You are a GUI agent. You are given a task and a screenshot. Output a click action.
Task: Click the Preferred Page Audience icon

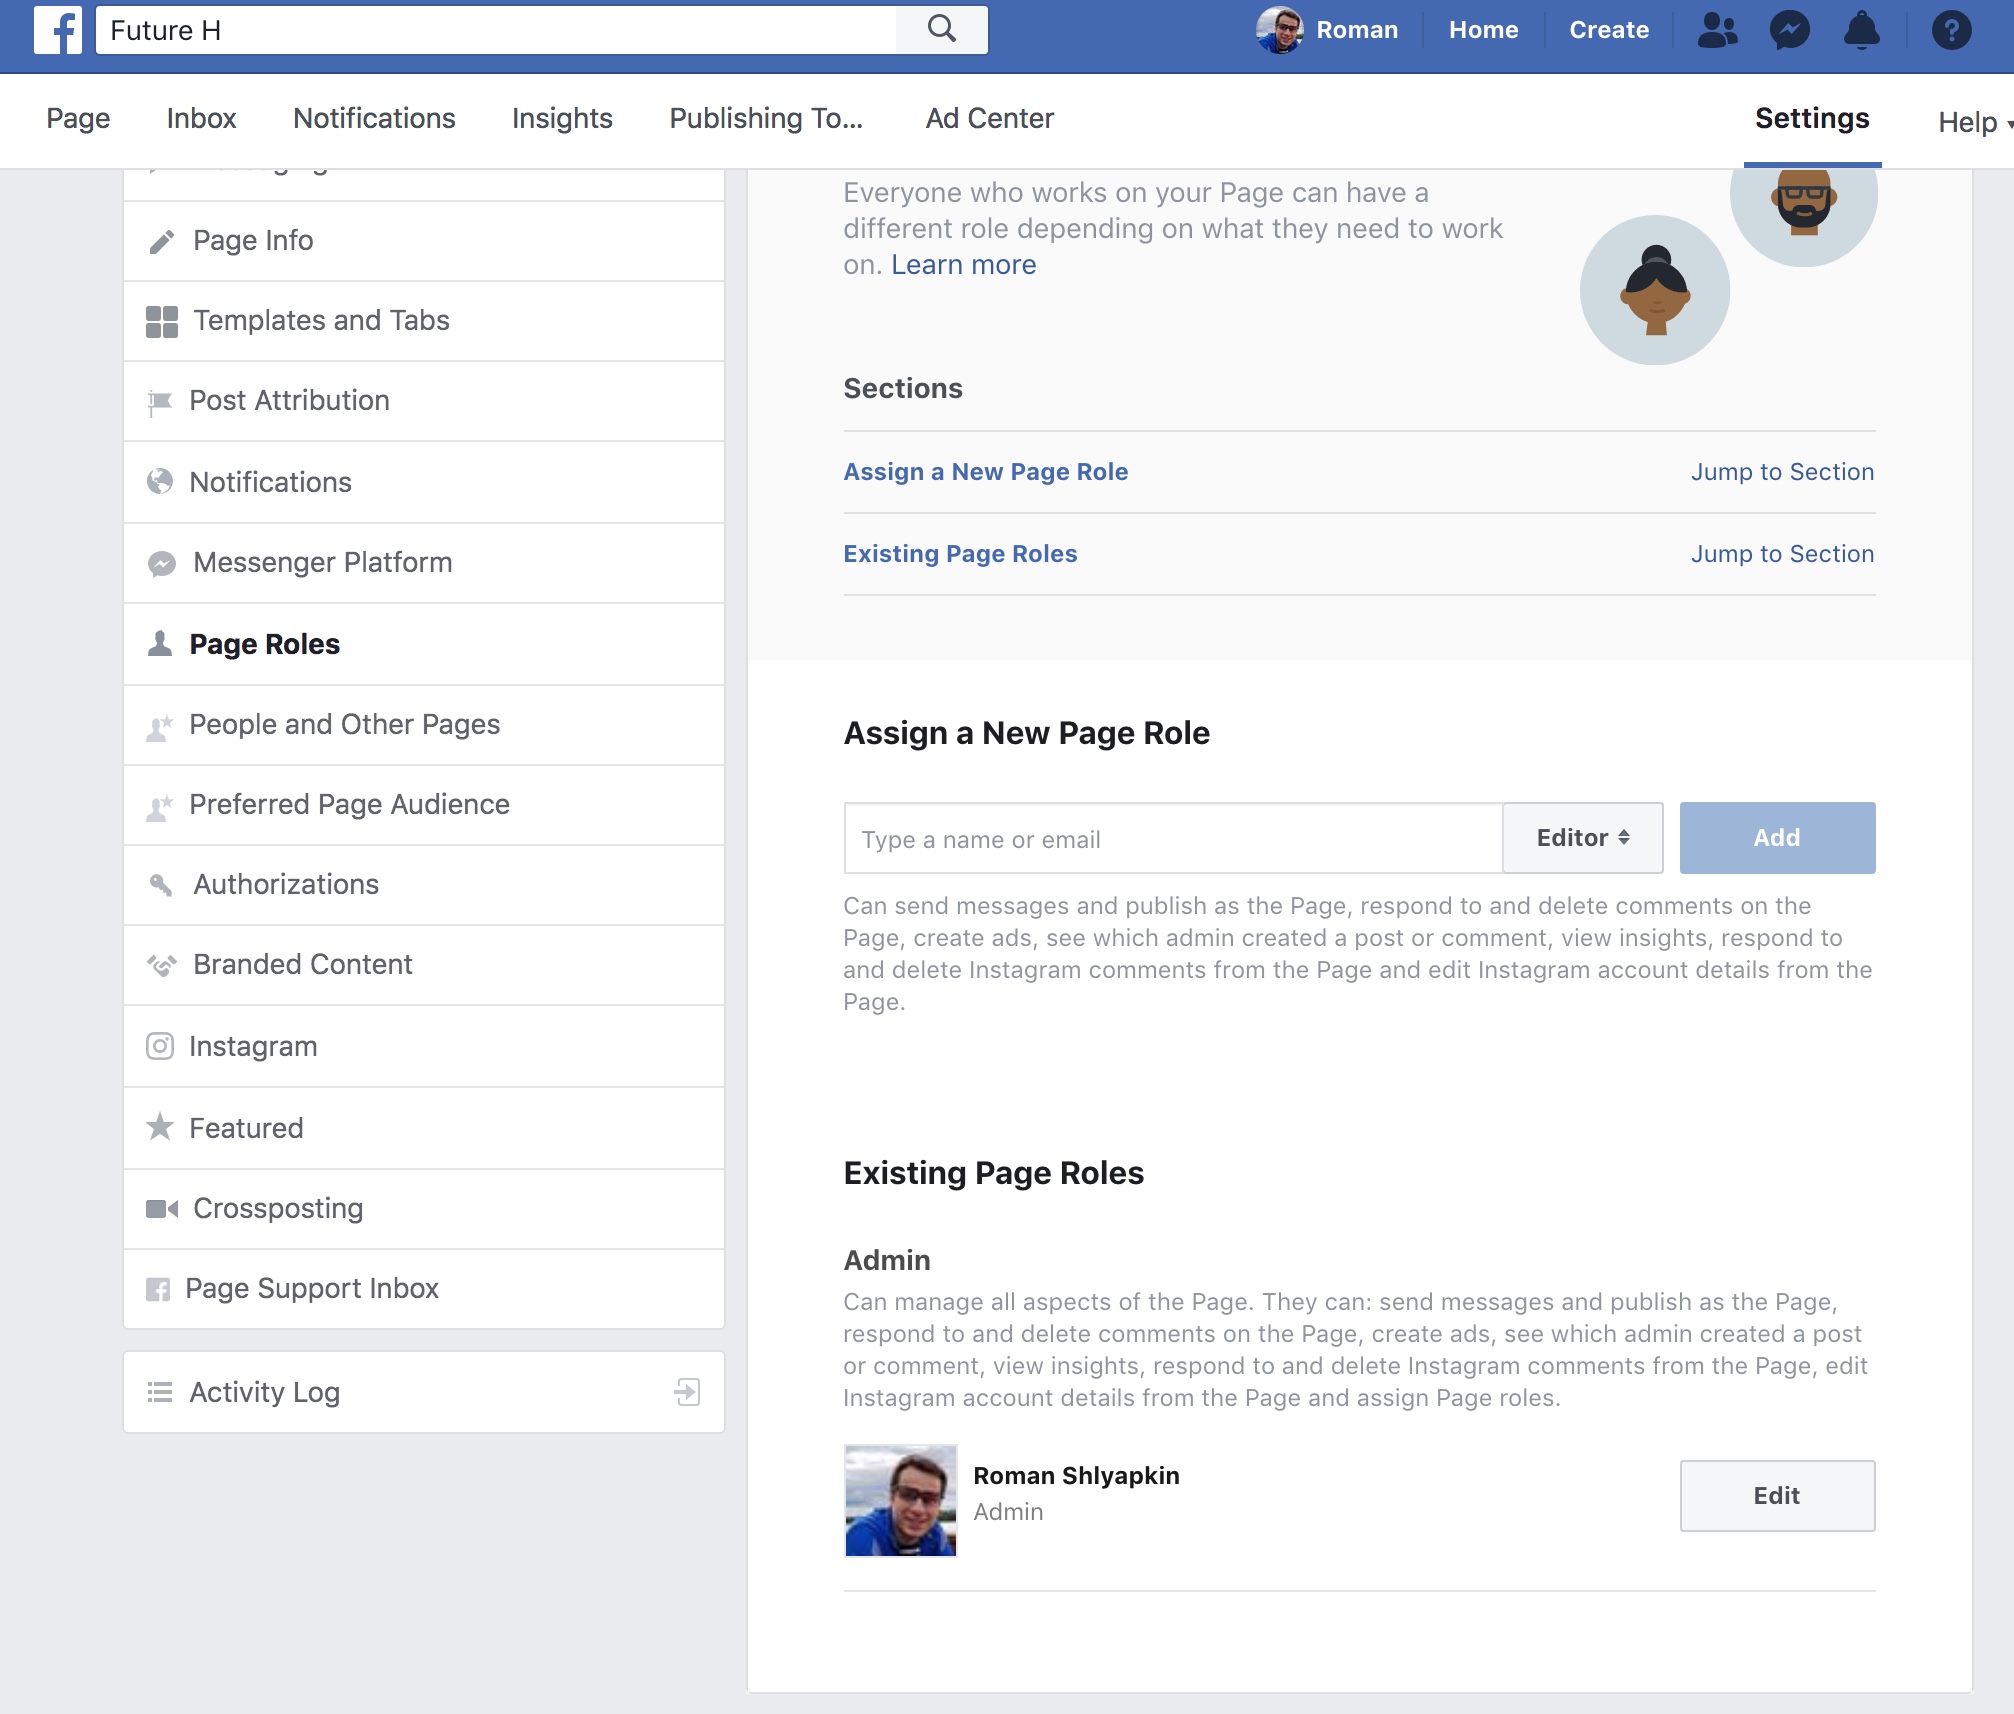[159, 806]
